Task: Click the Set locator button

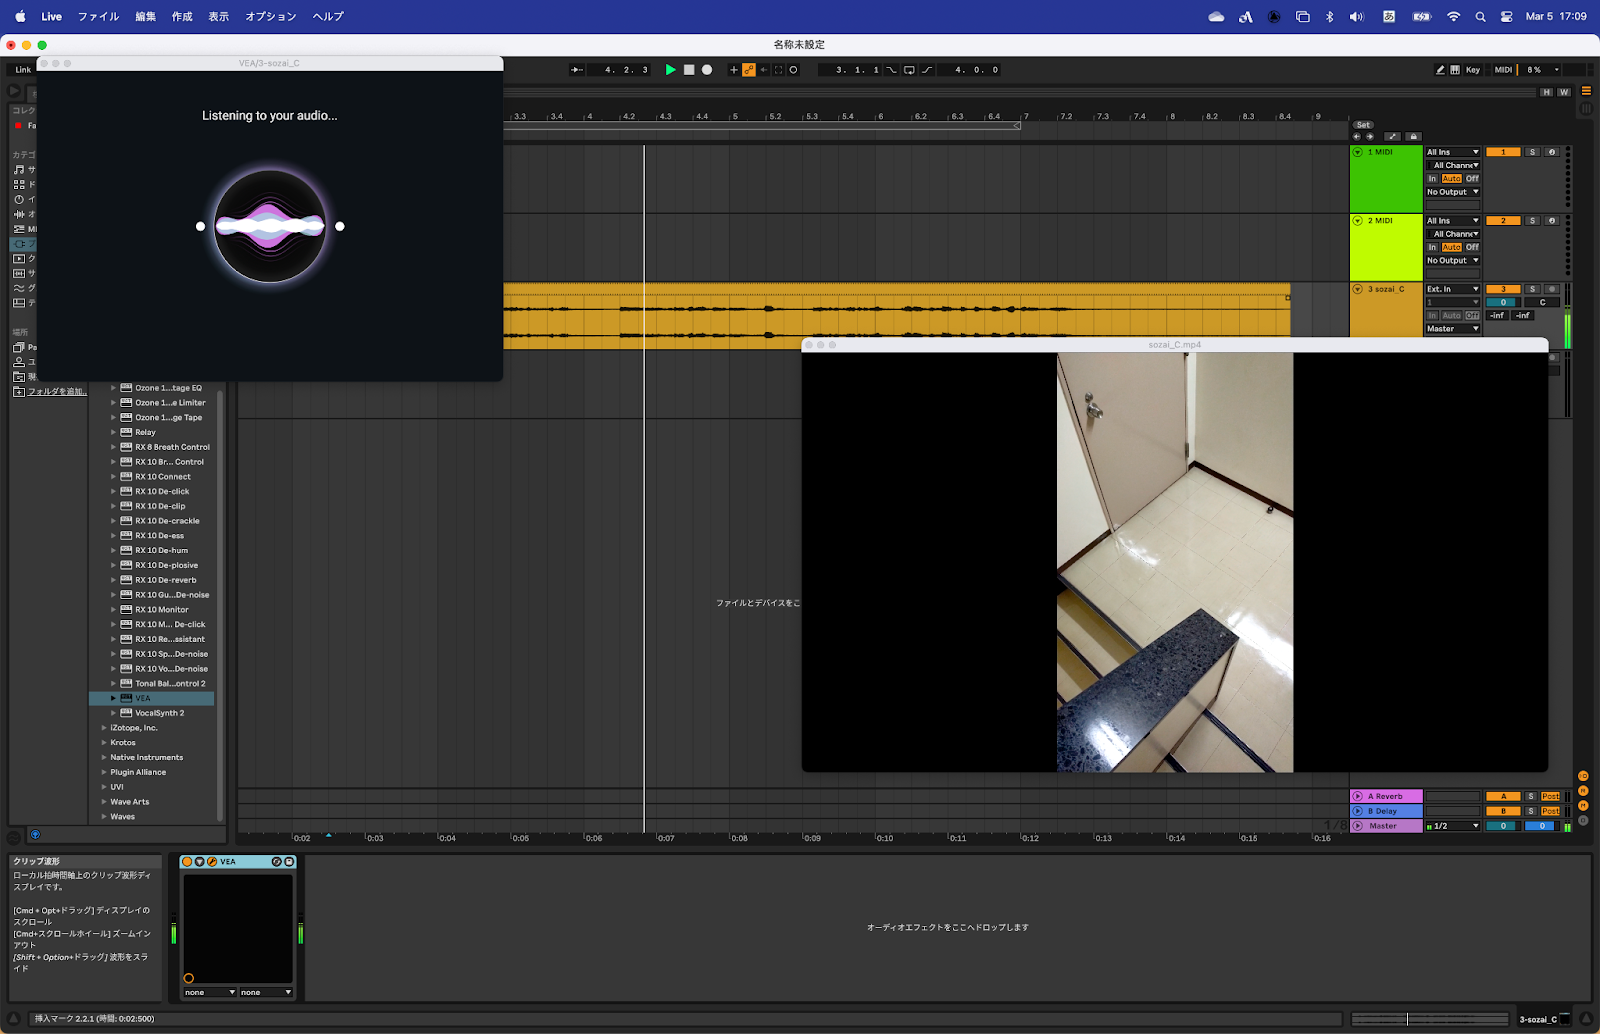Action: pyautogui.click(x=1363, y=125)
